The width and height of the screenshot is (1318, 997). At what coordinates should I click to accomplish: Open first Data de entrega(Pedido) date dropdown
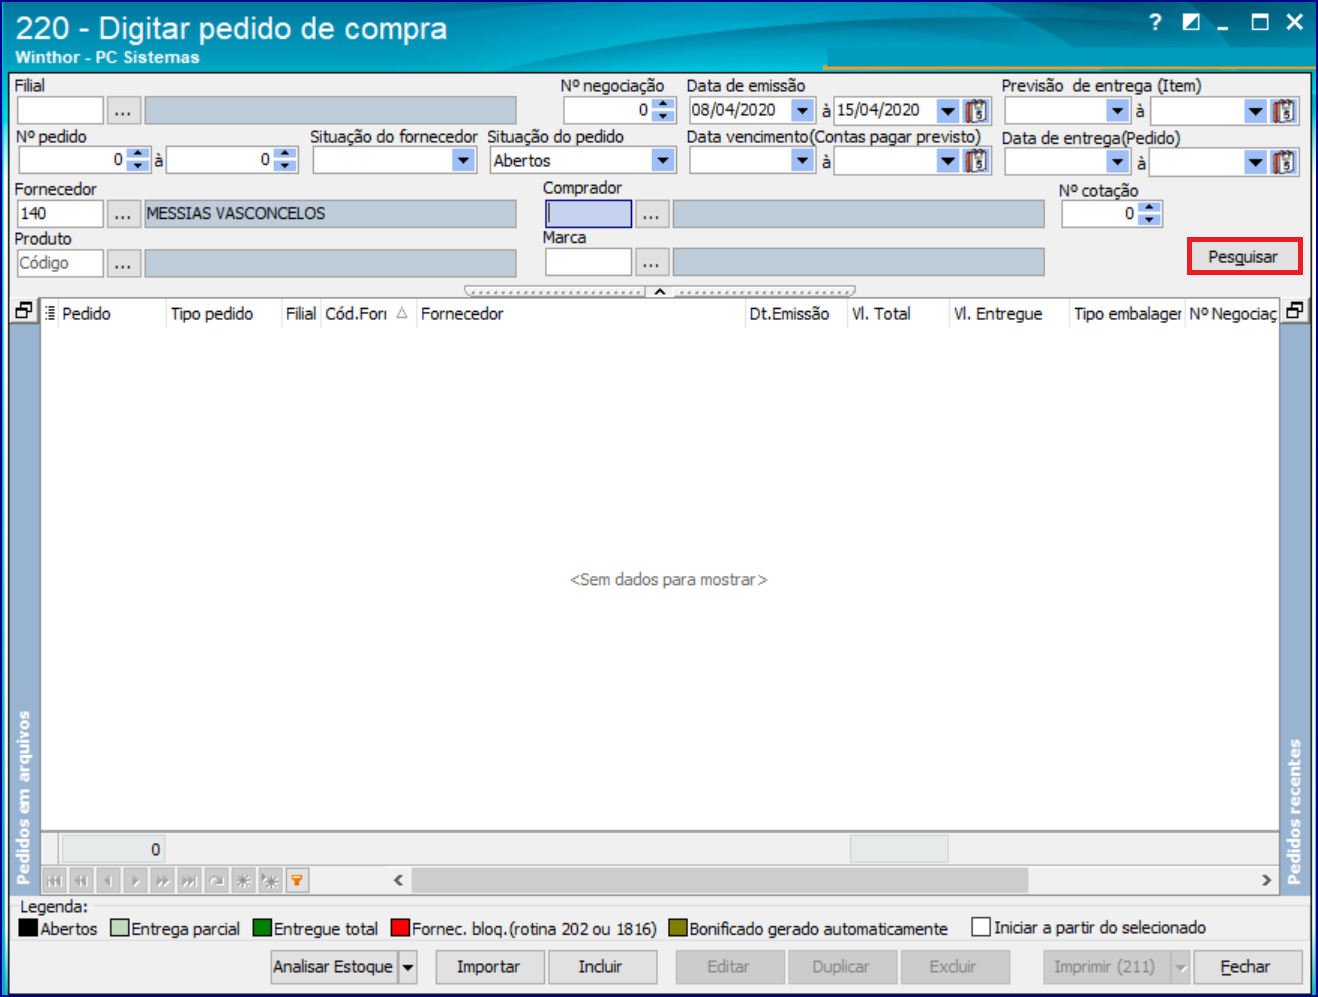pyautogui.click(x=1118, y=161)
